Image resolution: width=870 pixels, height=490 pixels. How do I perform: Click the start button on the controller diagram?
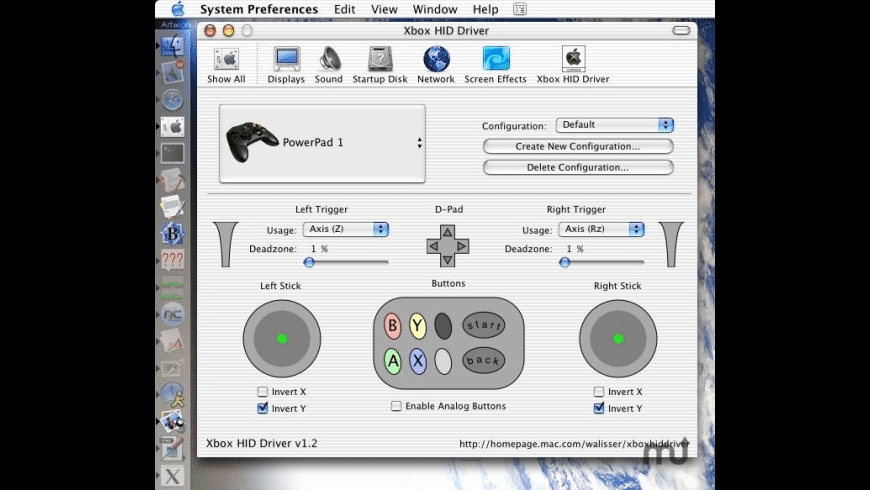pyautogui.click(x=483, y=325)
